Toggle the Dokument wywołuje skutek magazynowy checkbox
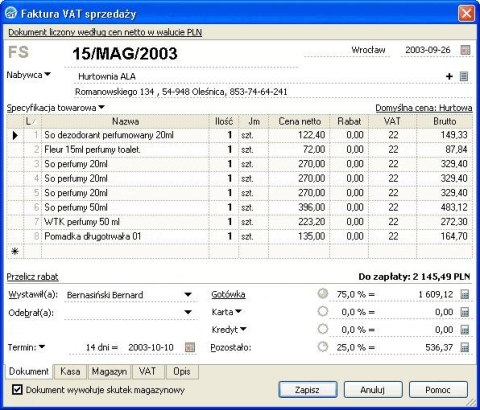 tap(17, 390)
